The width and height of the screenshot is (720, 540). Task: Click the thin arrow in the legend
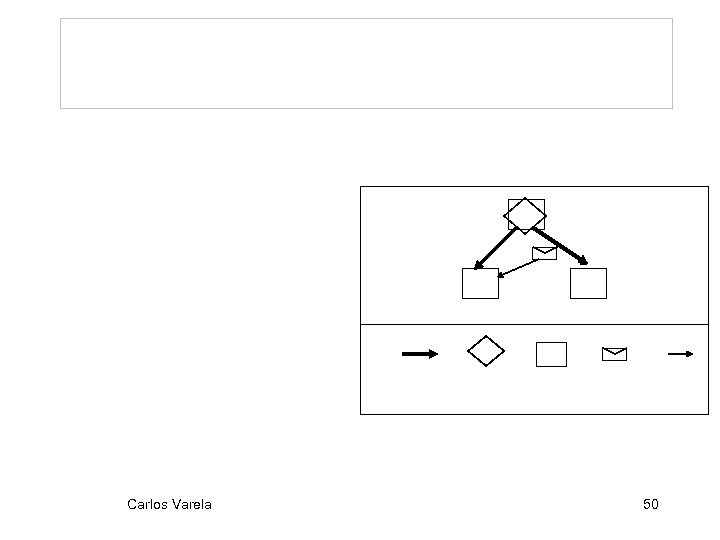(680, 354)
